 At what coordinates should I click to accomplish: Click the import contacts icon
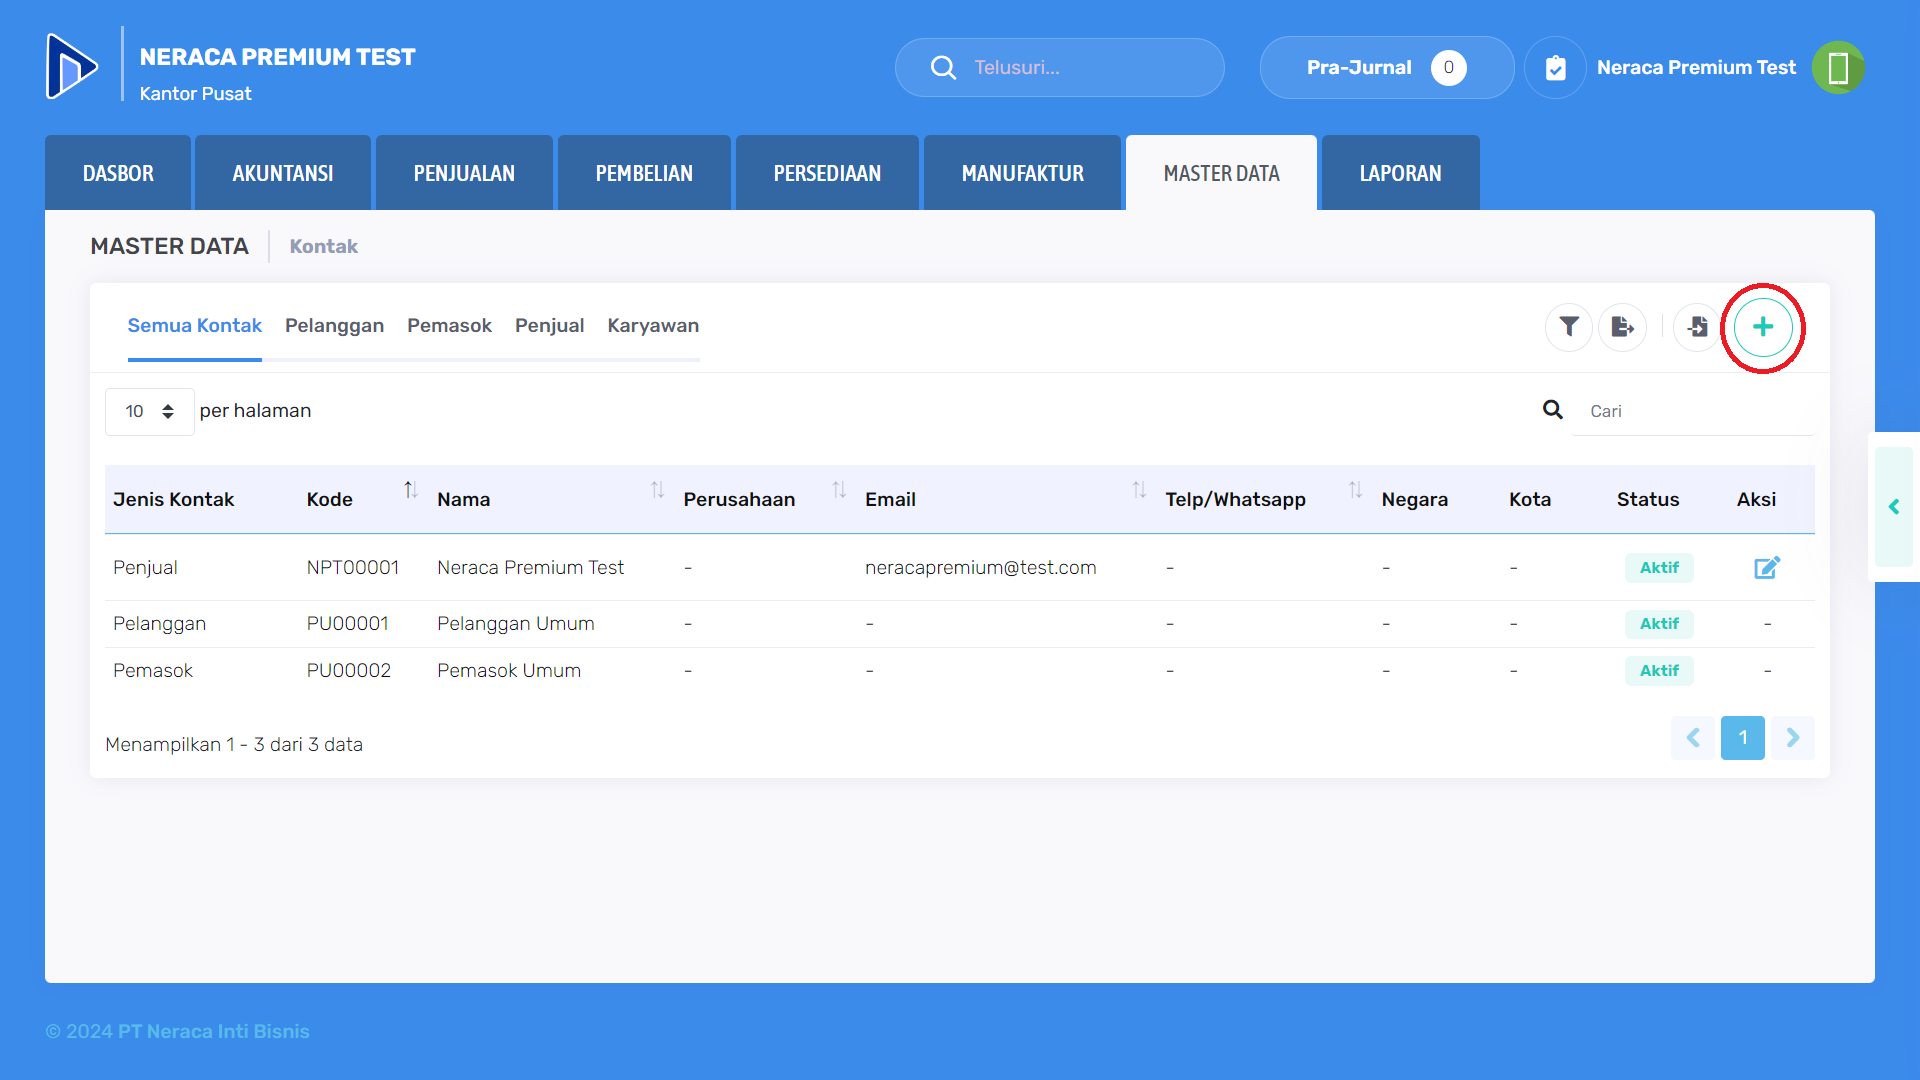(x=1697, y=327)
